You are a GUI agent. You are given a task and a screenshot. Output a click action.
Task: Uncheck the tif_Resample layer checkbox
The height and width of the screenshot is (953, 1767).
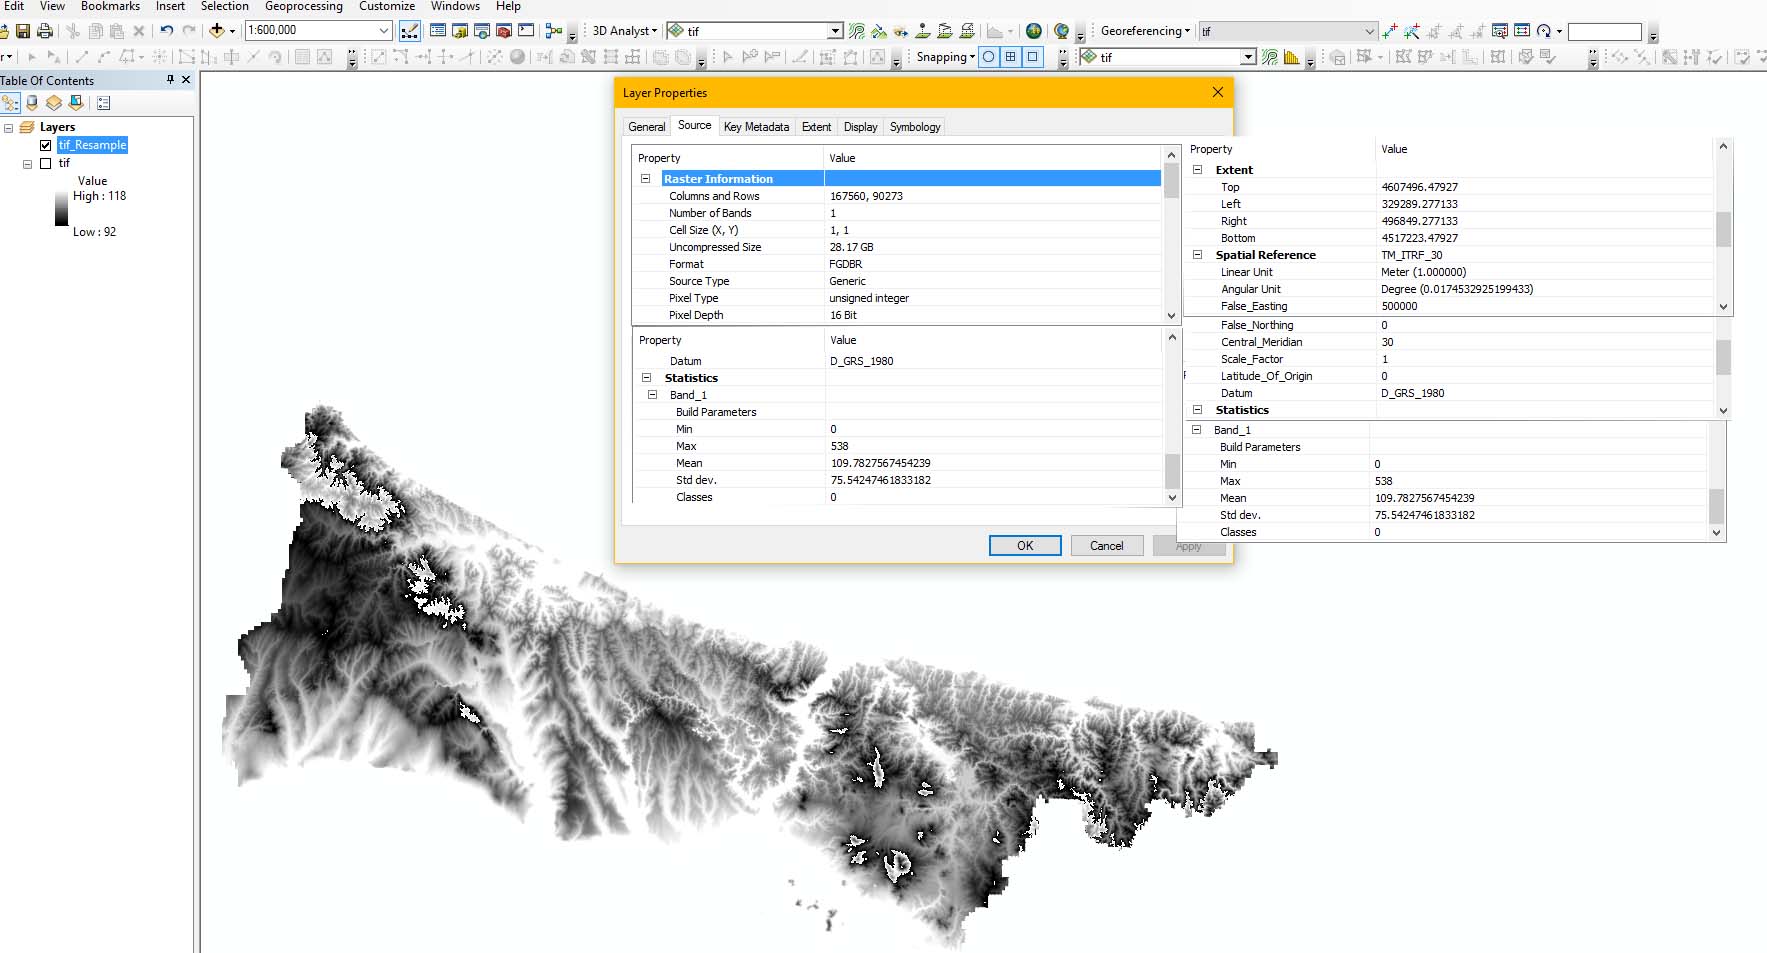pos(45,145)
